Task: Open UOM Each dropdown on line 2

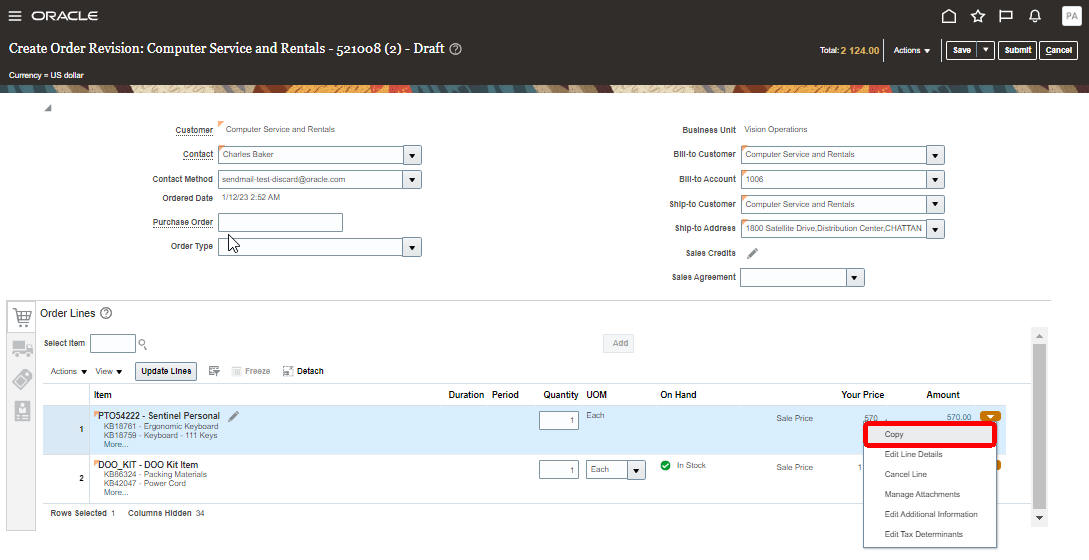Action: 636,470
